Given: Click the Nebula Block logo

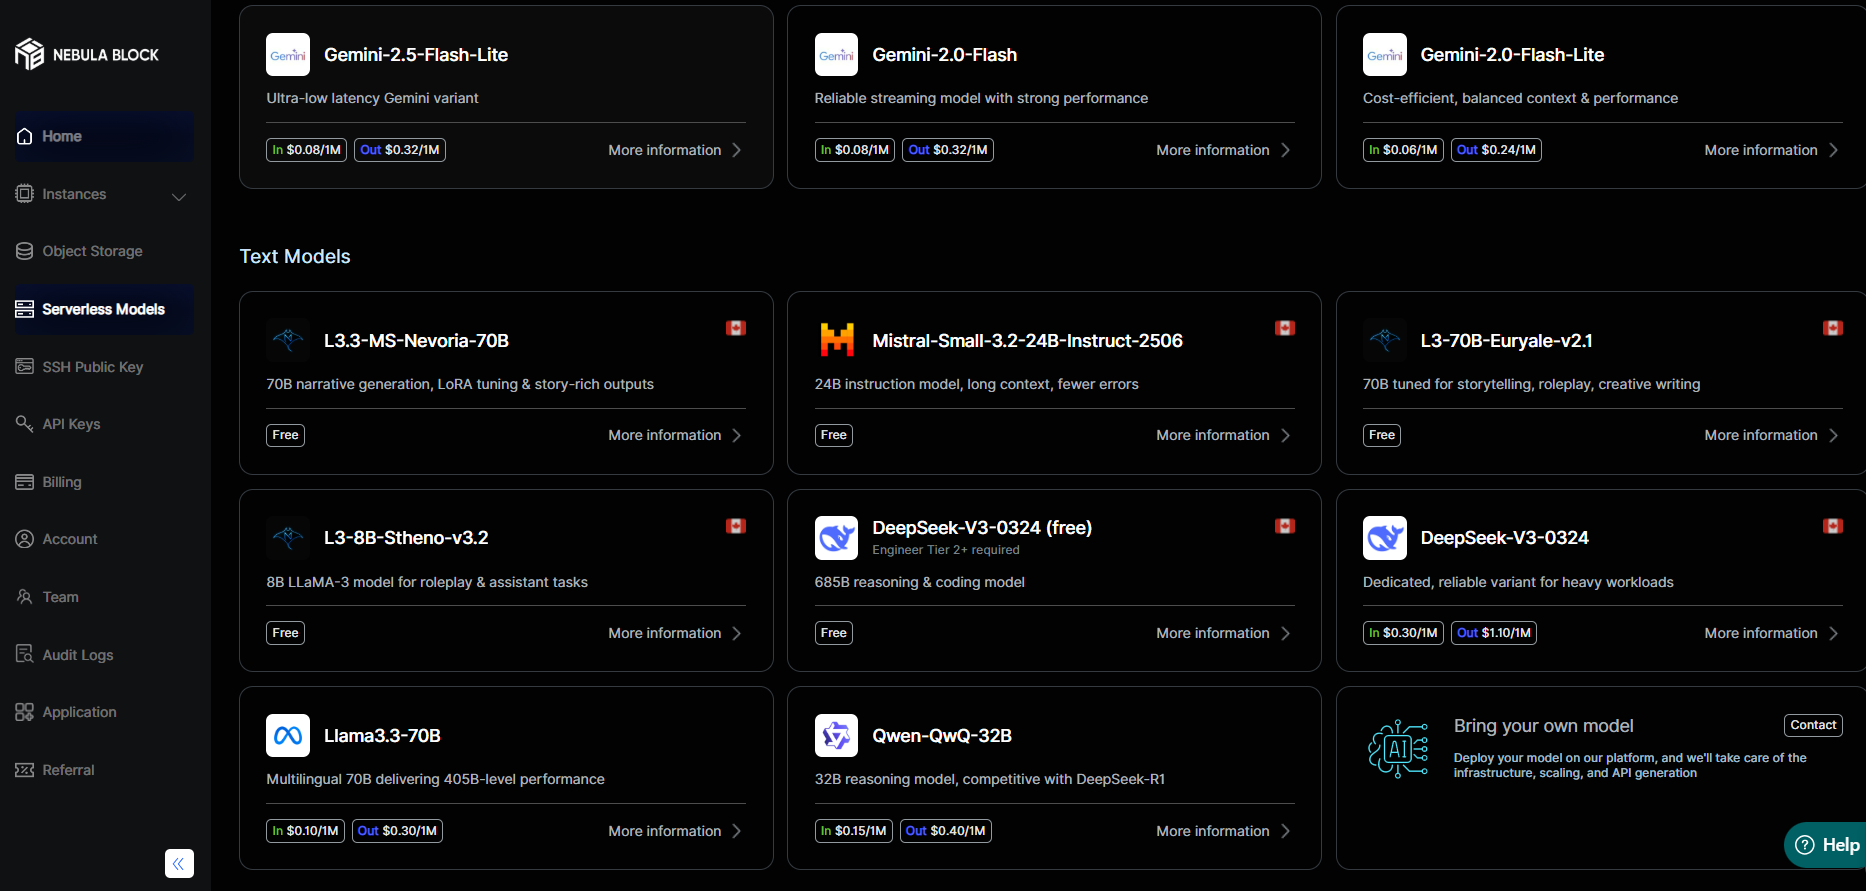Looking at the screenshot, I should click(86, 55).
